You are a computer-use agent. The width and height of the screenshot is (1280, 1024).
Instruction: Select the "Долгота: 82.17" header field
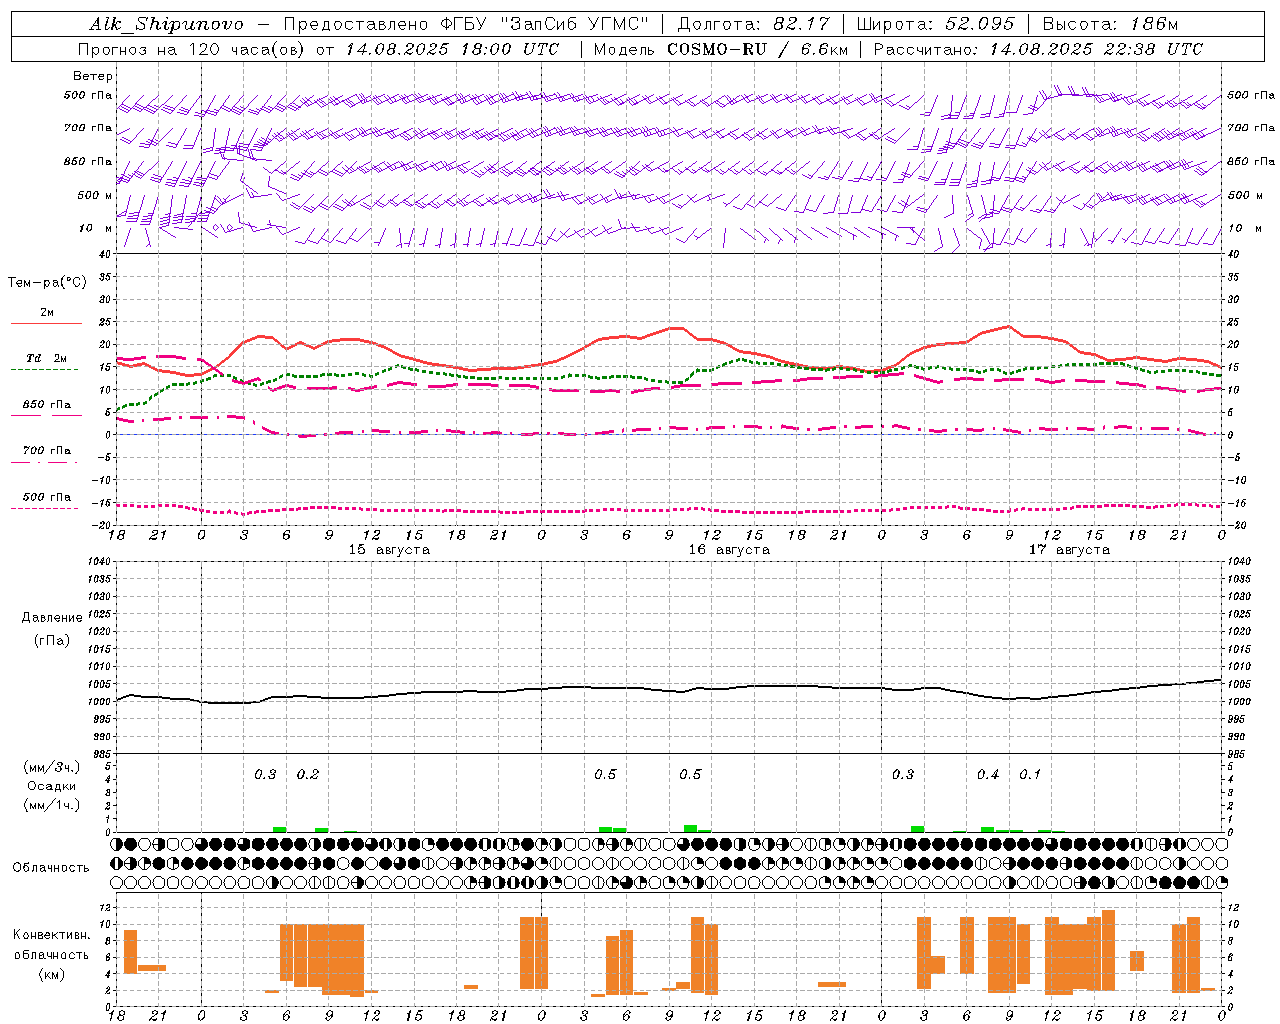click(x=753, y=24)
